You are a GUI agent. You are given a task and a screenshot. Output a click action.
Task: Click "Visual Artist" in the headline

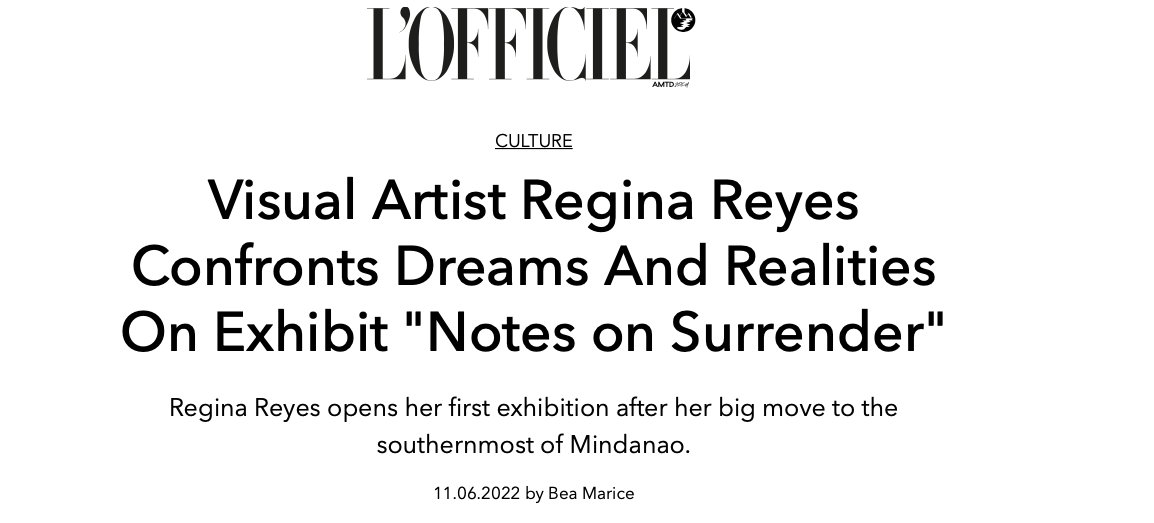coord(356,200)
